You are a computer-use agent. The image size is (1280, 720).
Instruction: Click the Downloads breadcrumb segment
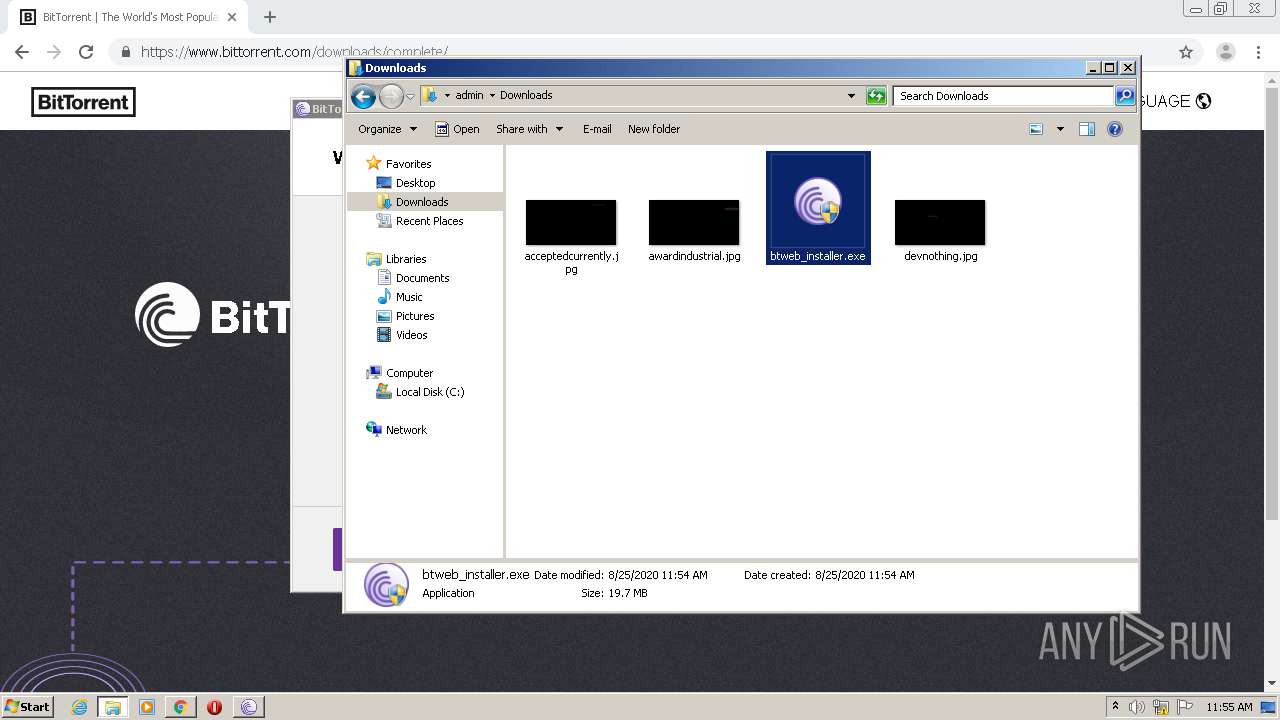point(526,96)
